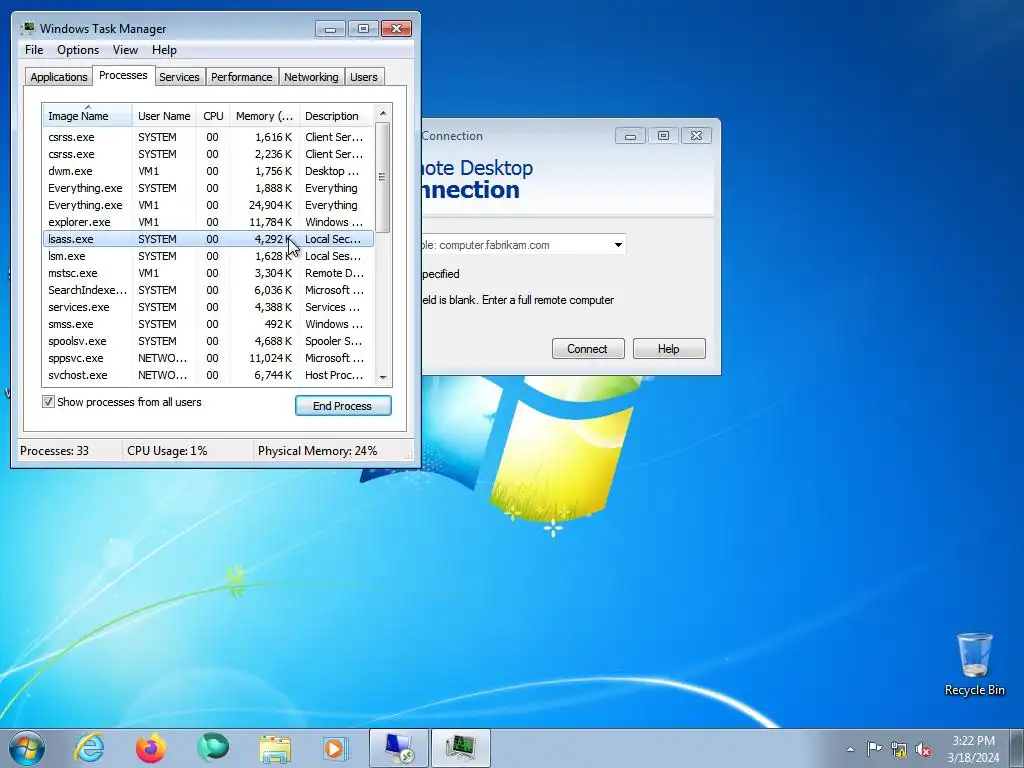
Task: Select csrss.exe row with 1,616 K memory
Action: point(208,137)
